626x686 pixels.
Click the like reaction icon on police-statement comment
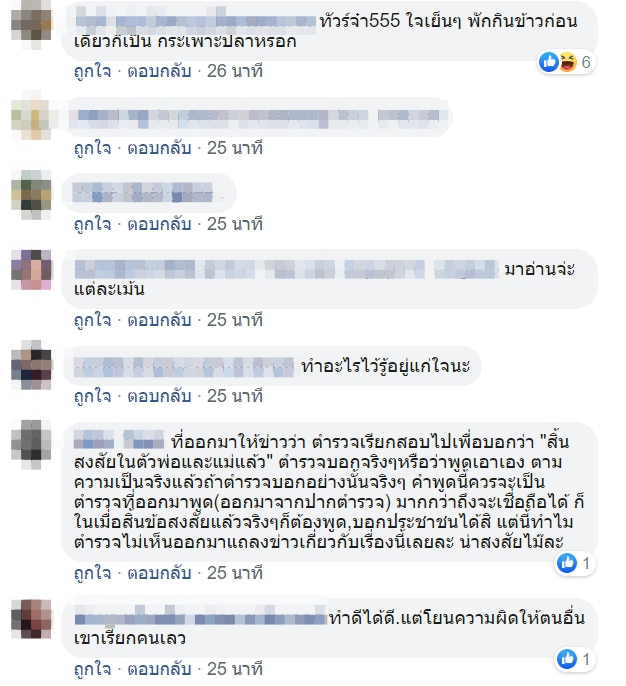pos(567,563)
